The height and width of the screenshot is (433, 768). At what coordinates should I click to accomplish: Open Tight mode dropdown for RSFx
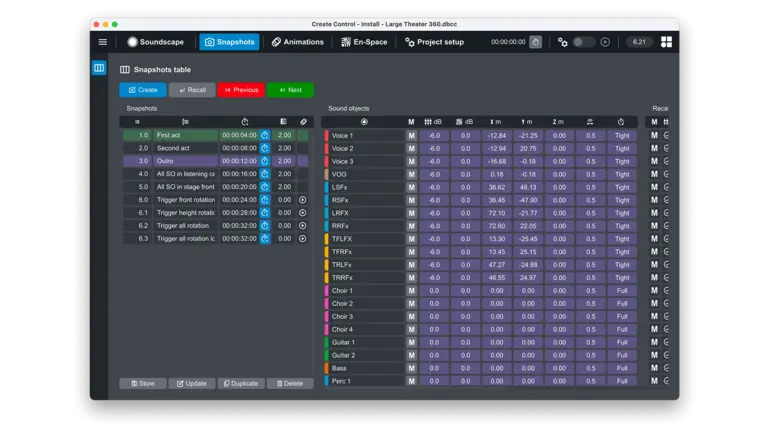point(622,200)
